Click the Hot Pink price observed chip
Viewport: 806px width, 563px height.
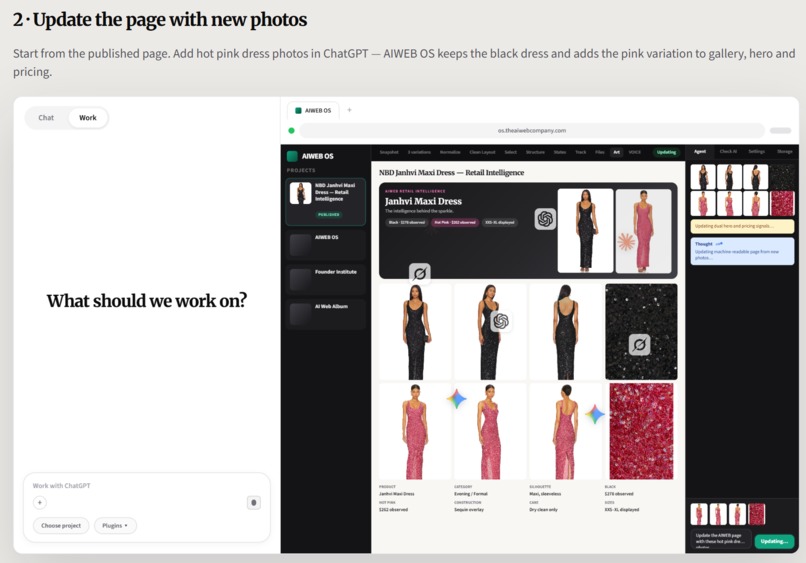(455, 223)
